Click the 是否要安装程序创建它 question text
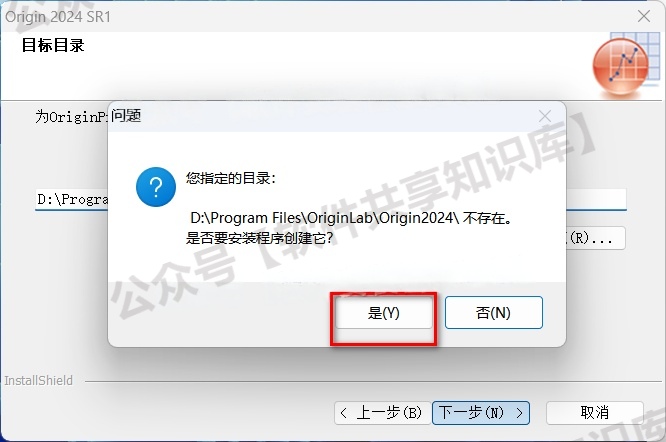This screenshot has width=666, height=442. tap(259, 238)
